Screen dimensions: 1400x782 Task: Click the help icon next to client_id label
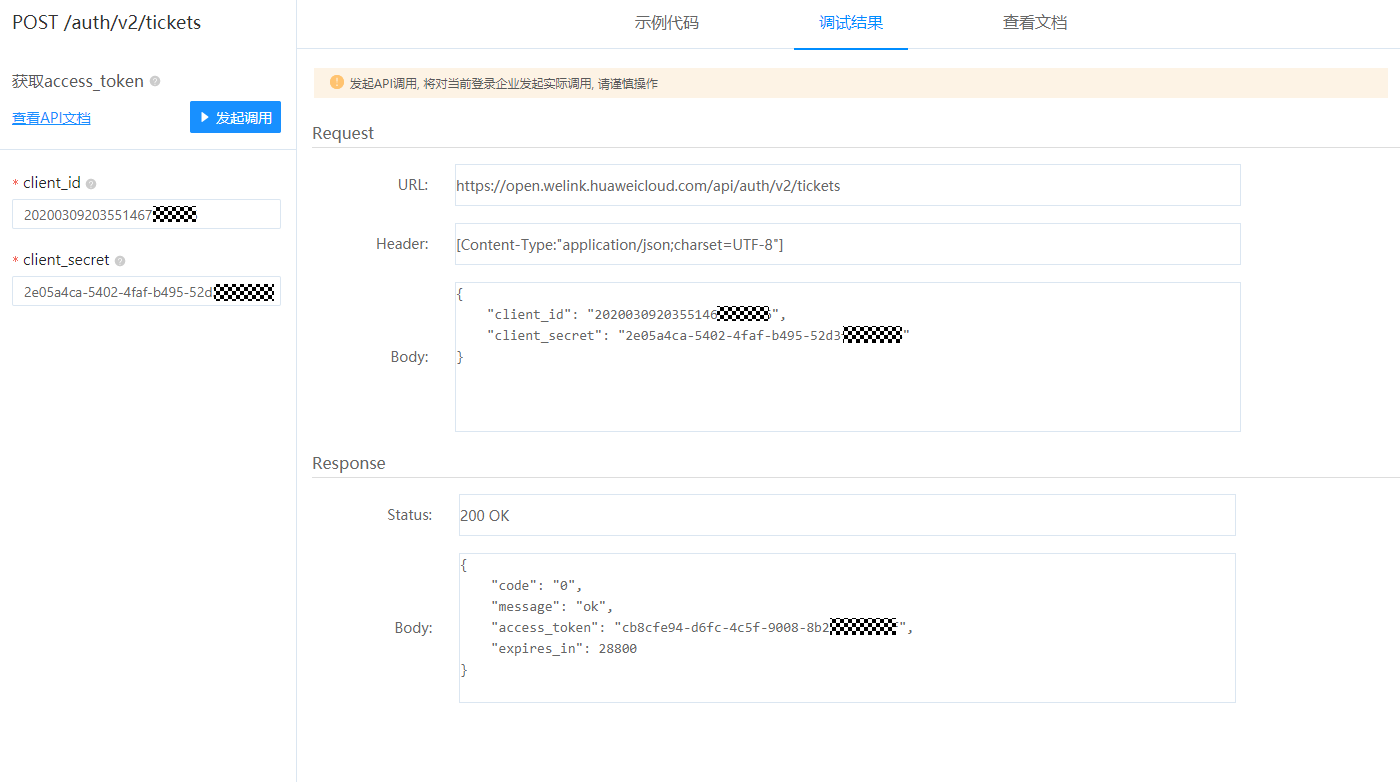click(91, 183)
